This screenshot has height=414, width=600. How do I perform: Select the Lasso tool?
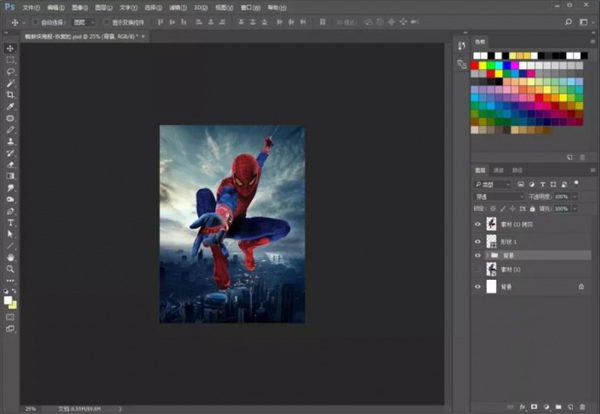(11, 71)
